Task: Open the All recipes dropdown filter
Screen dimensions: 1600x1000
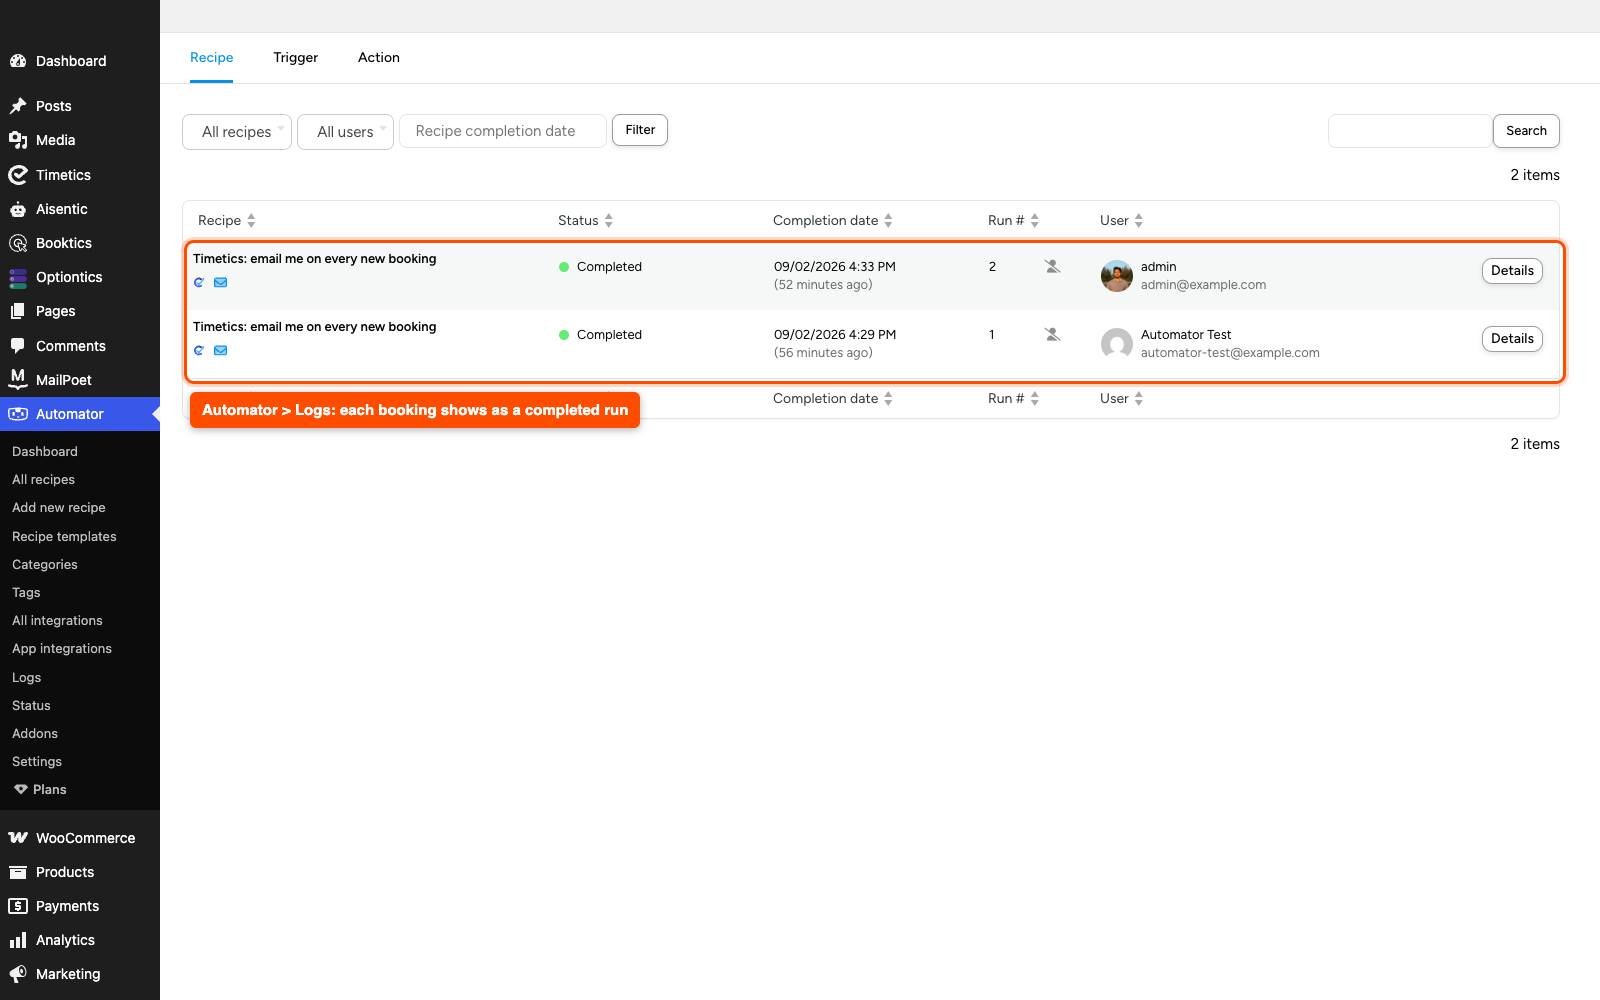Action: [237, 132]
